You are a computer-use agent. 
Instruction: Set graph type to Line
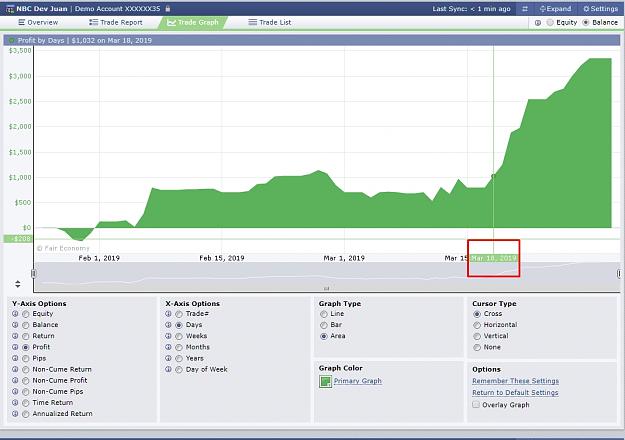point(324,314)
